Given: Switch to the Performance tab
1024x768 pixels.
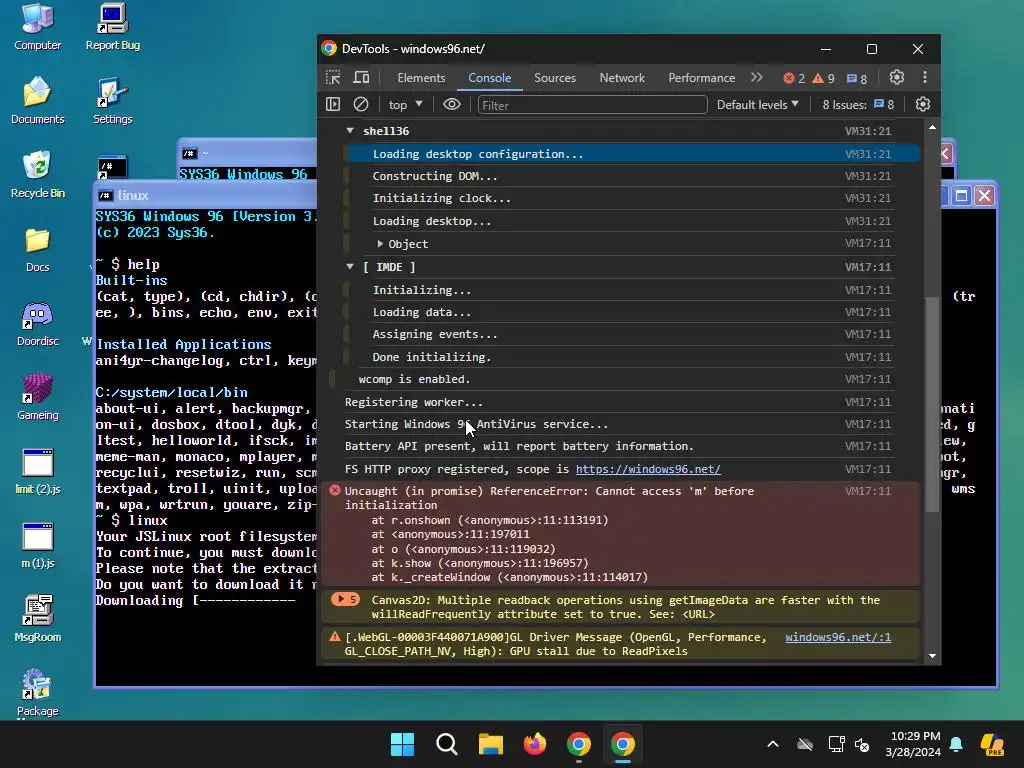Looking at the screenshot, I should point(701,78).
